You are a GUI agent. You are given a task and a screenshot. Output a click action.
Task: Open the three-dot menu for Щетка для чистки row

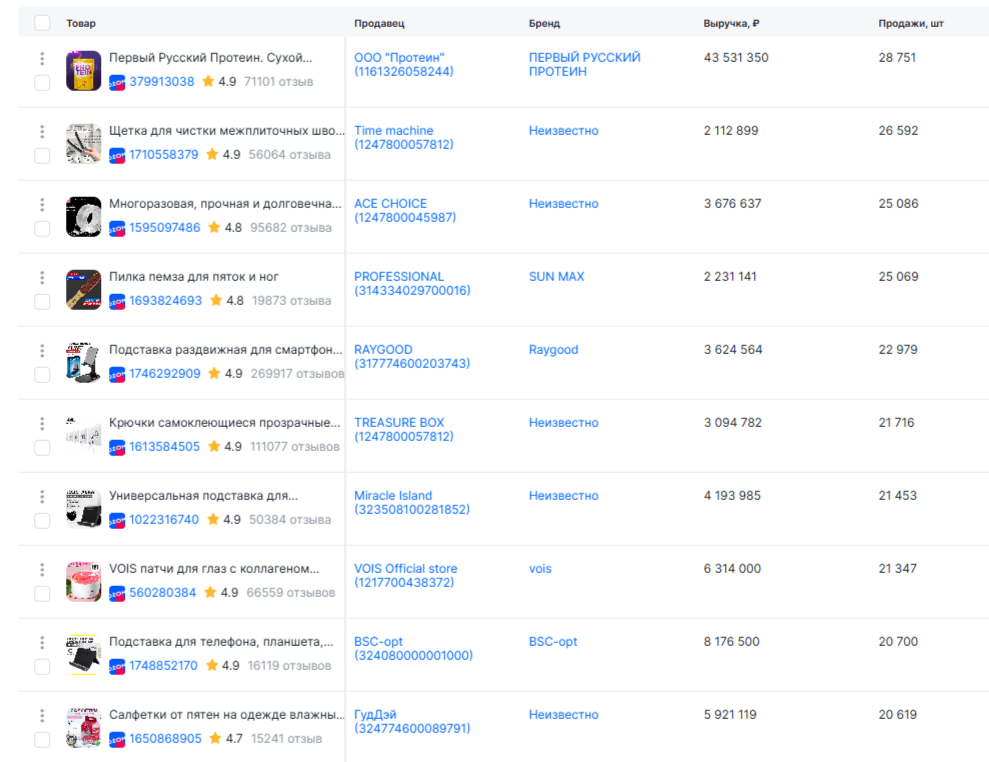pos(42,131)
